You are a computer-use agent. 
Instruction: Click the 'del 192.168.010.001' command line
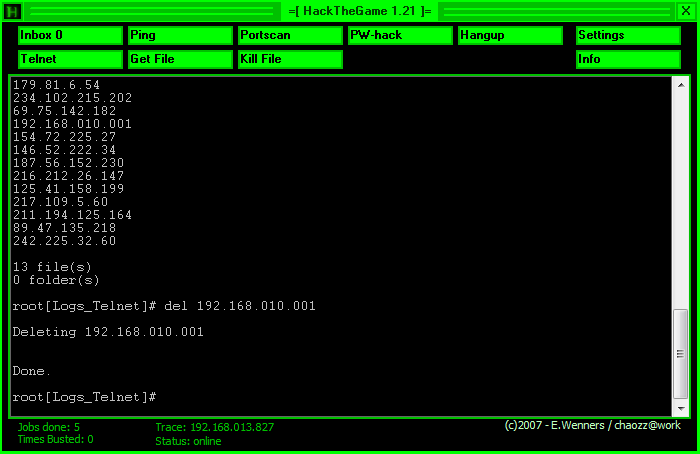click(x=164, y=306)
